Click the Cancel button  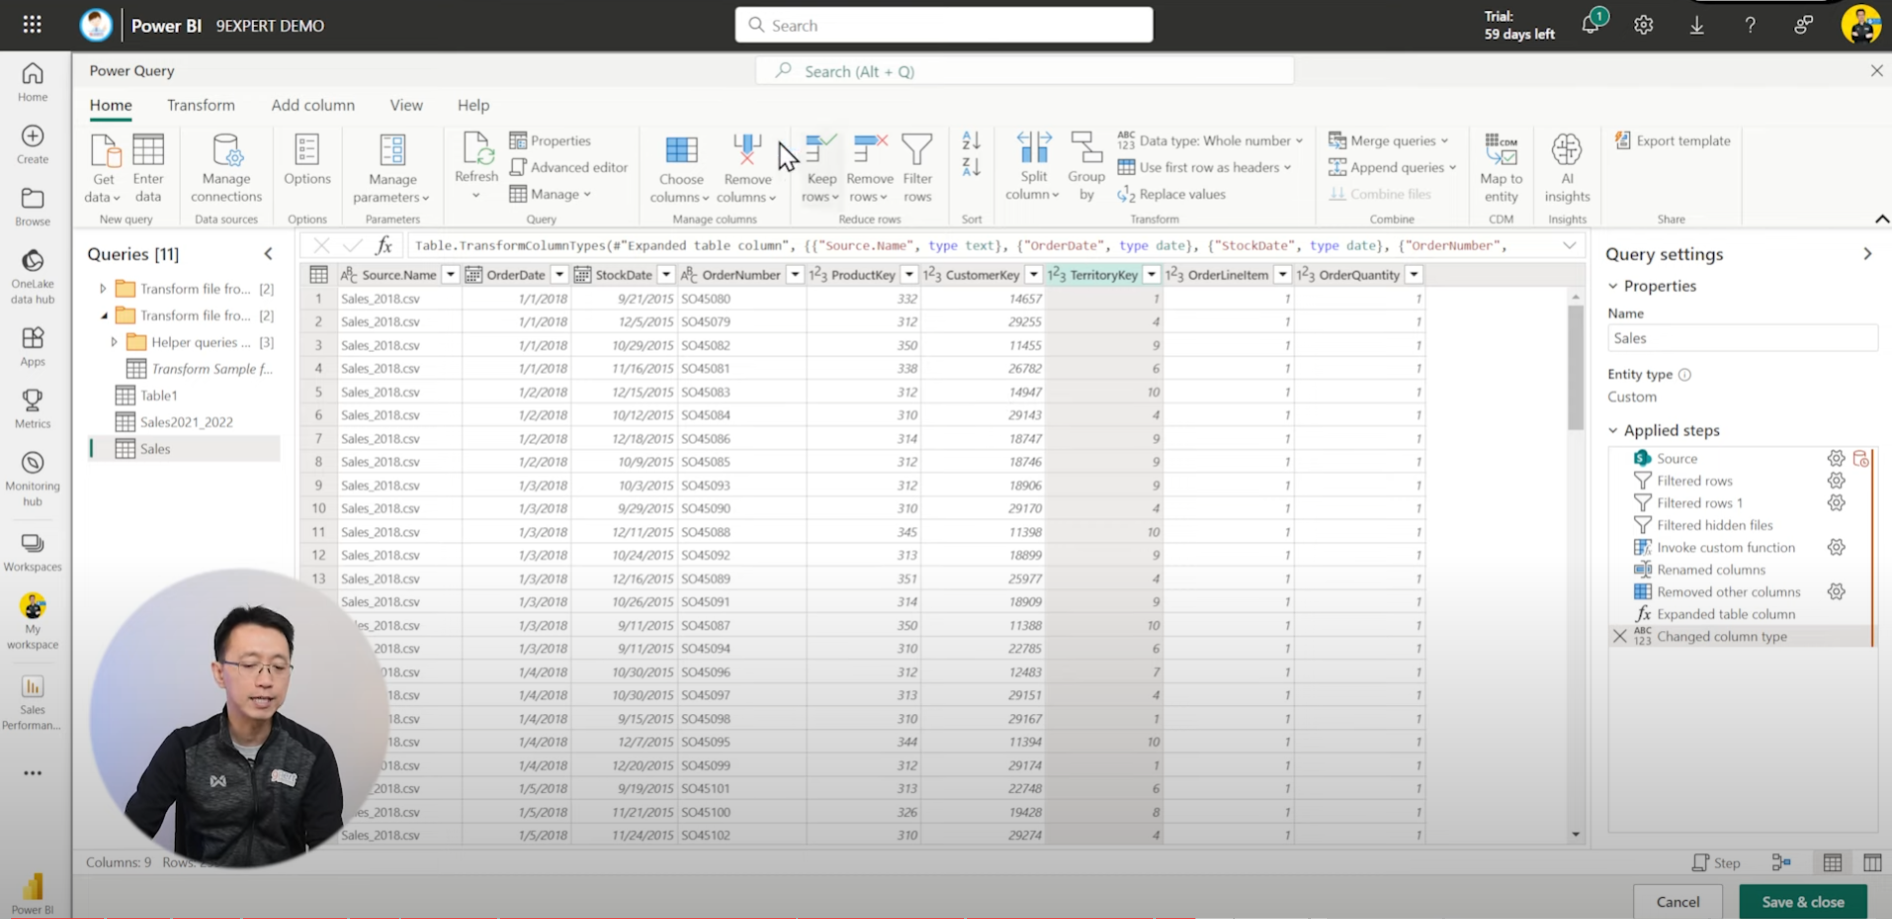[x=1677, y=900]
